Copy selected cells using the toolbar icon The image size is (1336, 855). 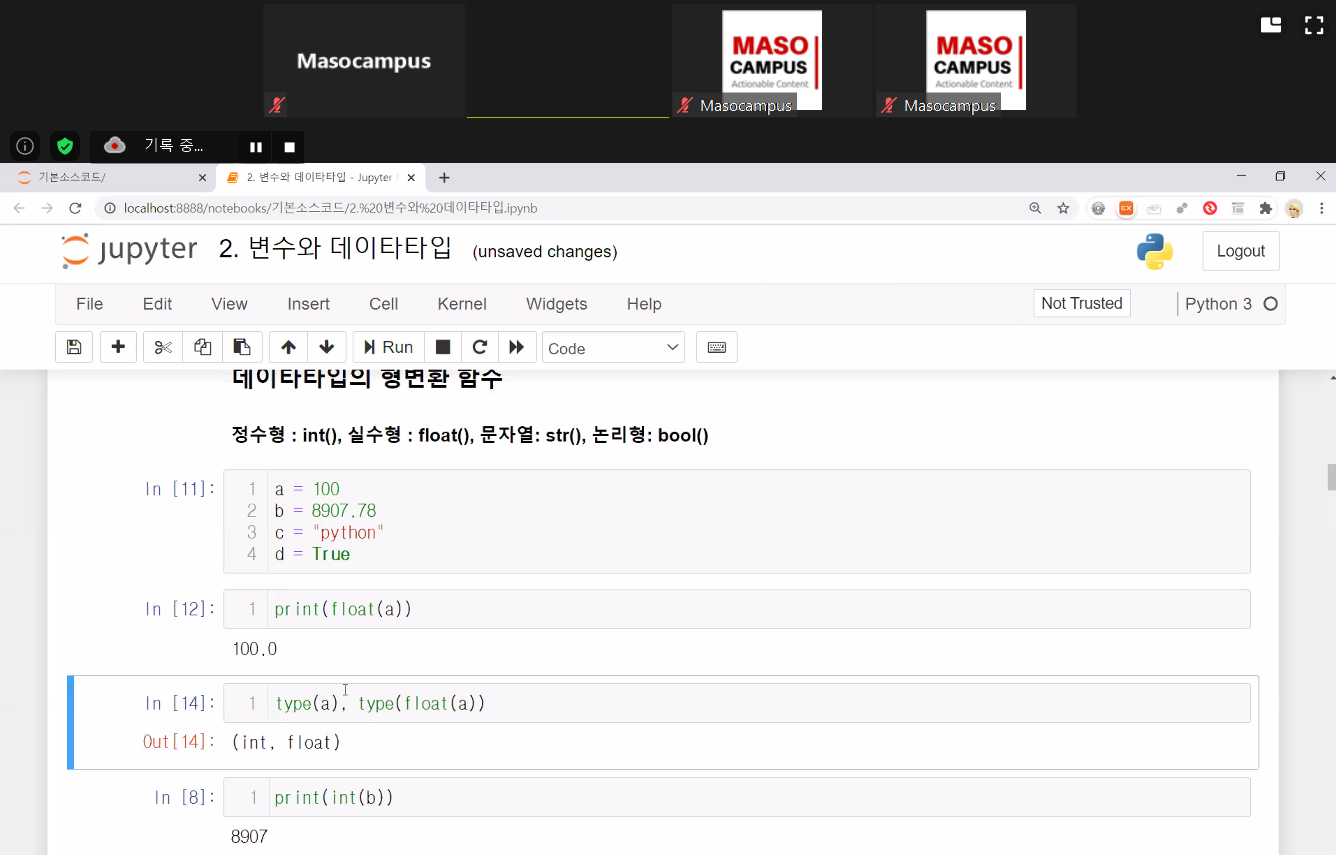pyautogui.click(x=203, y=347)
